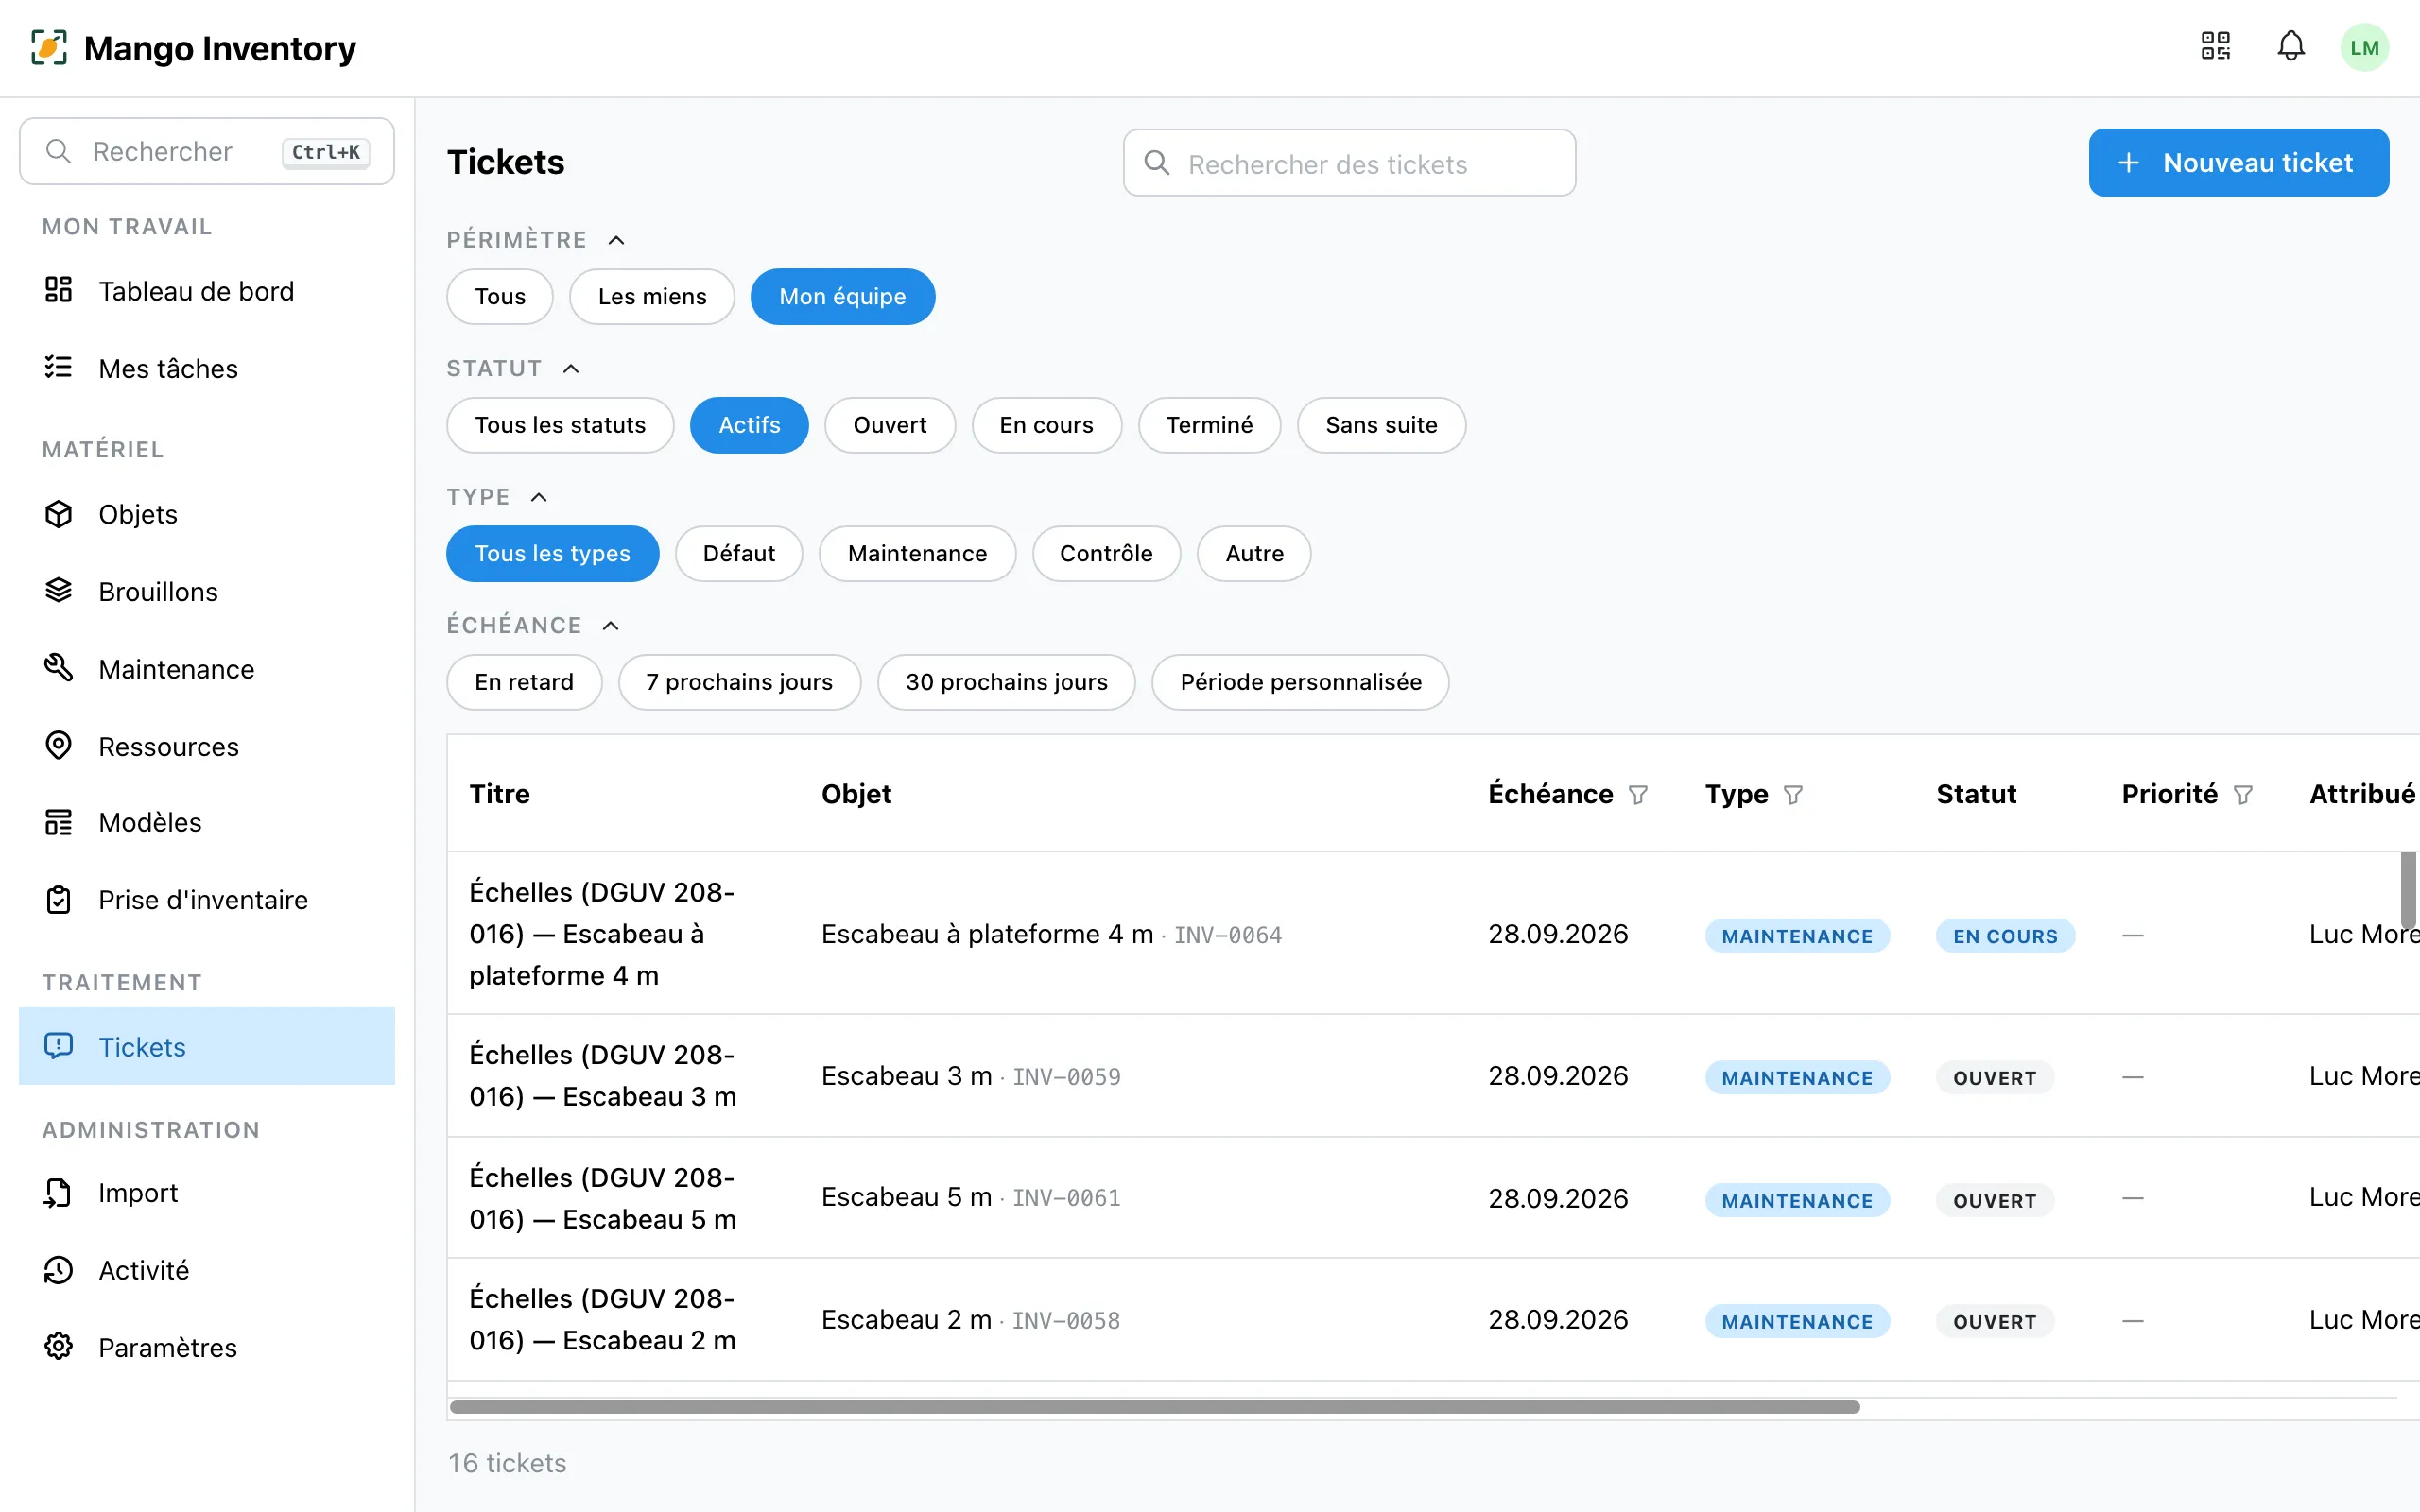2420x1512 pixels.
Task: Click the Activité history clock icon
Action: [59, 1269]
